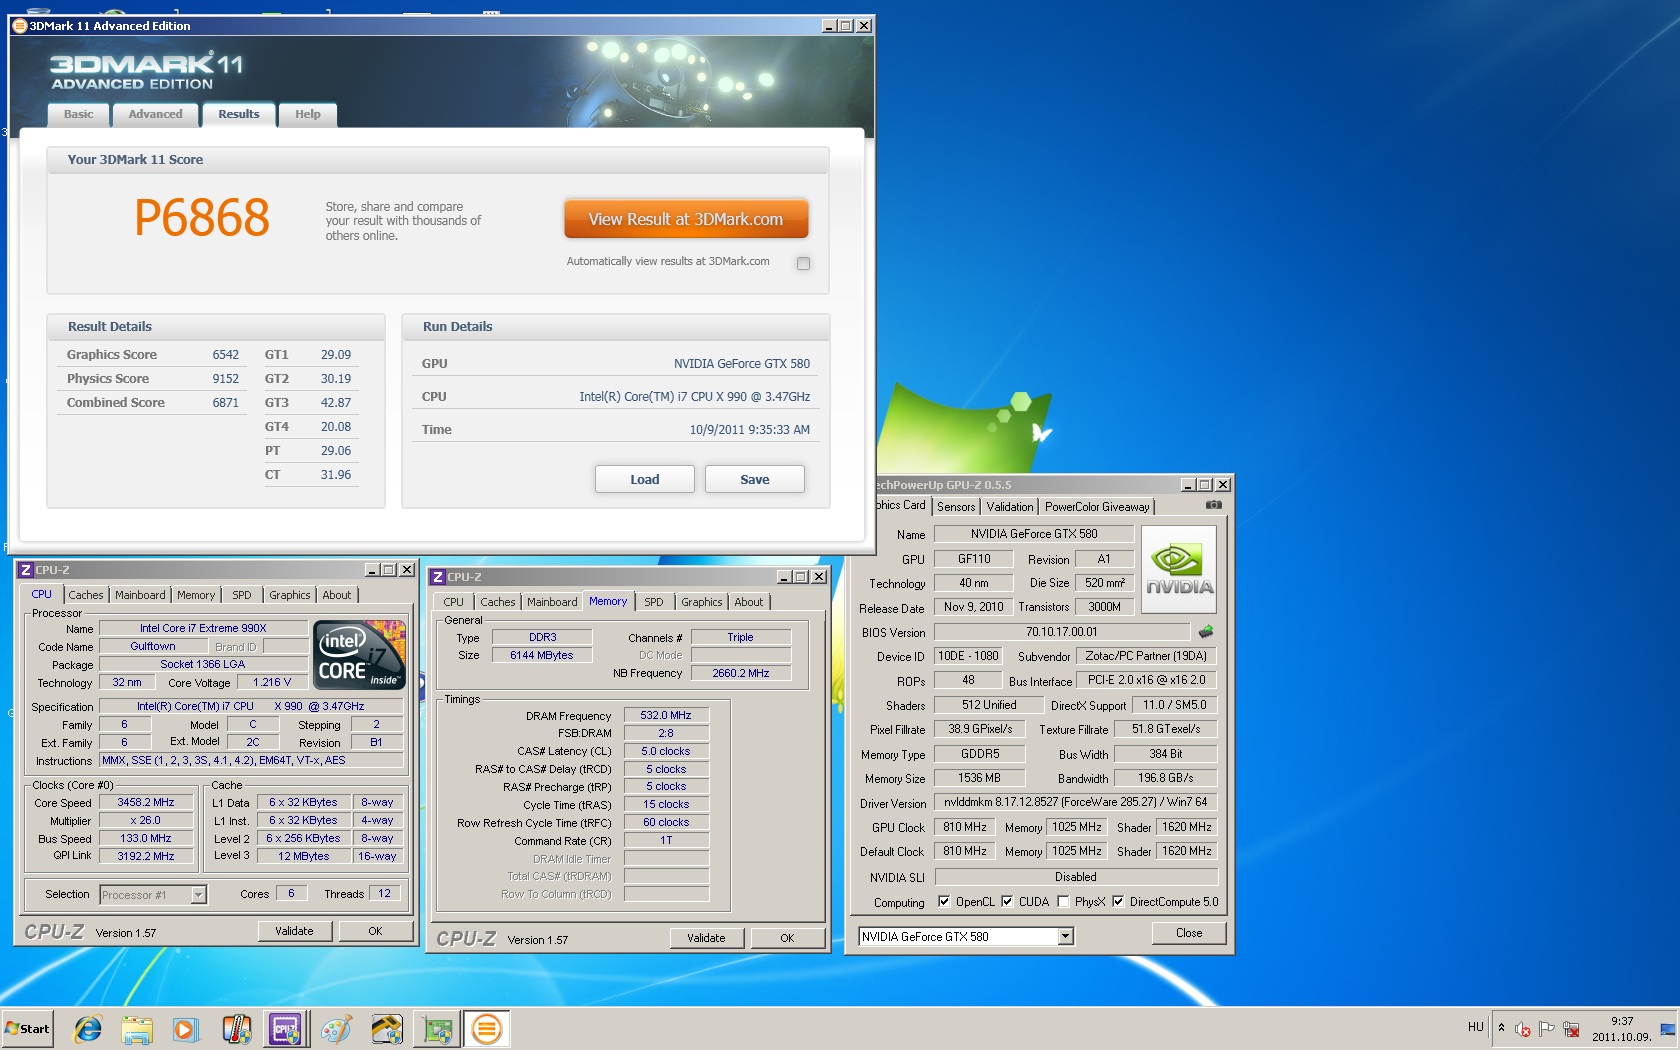
Task: Click the HU language indicator
Action: (x=1476, y=1027)
